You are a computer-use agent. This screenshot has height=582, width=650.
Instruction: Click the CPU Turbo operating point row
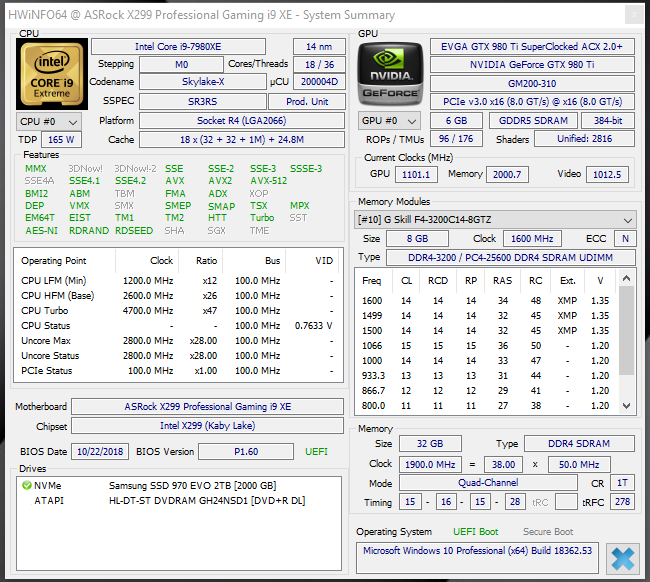(x=177, y=311)
